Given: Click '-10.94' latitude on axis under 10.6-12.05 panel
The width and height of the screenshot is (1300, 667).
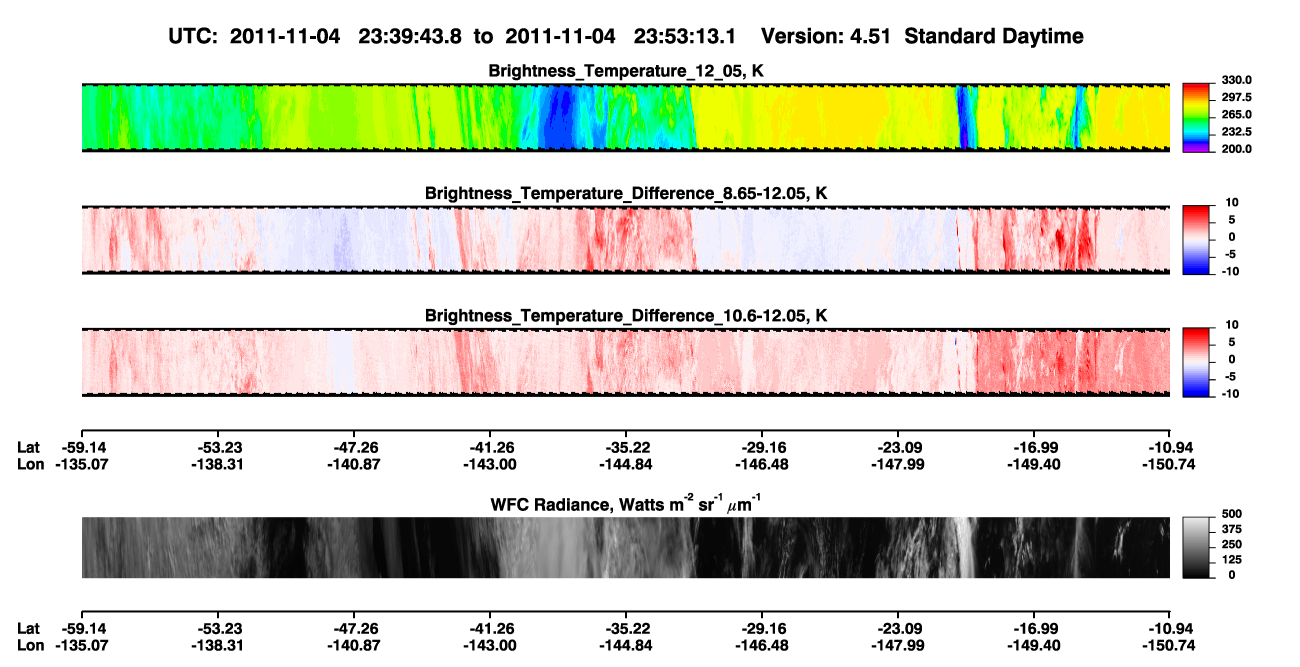Looking at the screenshot, I should (1170, 447).
